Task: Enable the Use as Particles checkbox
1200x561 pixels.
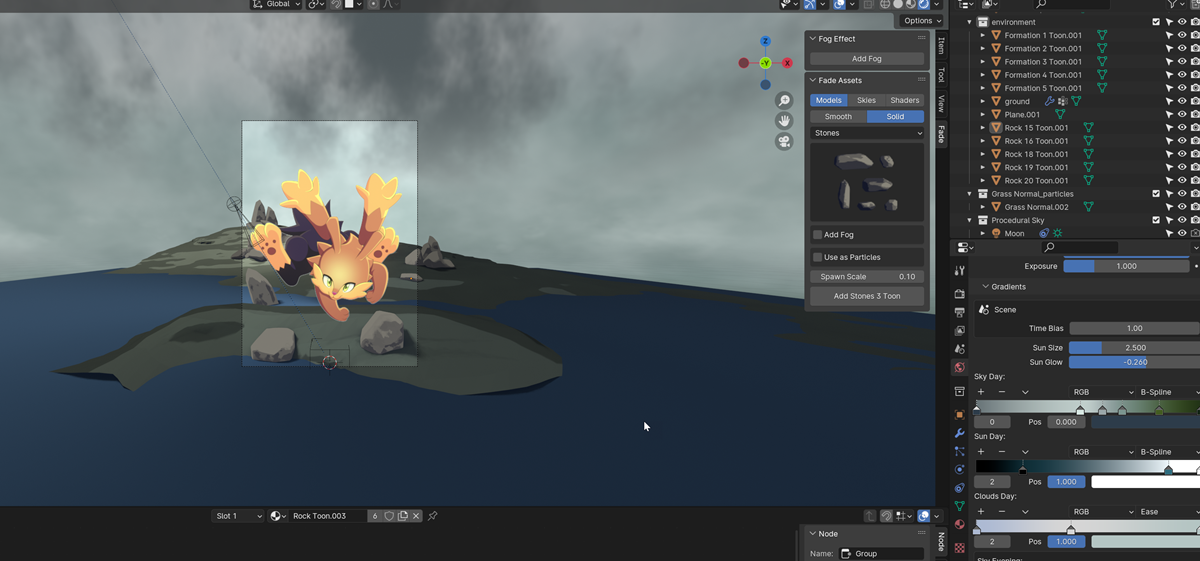Action: pyautogui.click(x=817, y=258)
